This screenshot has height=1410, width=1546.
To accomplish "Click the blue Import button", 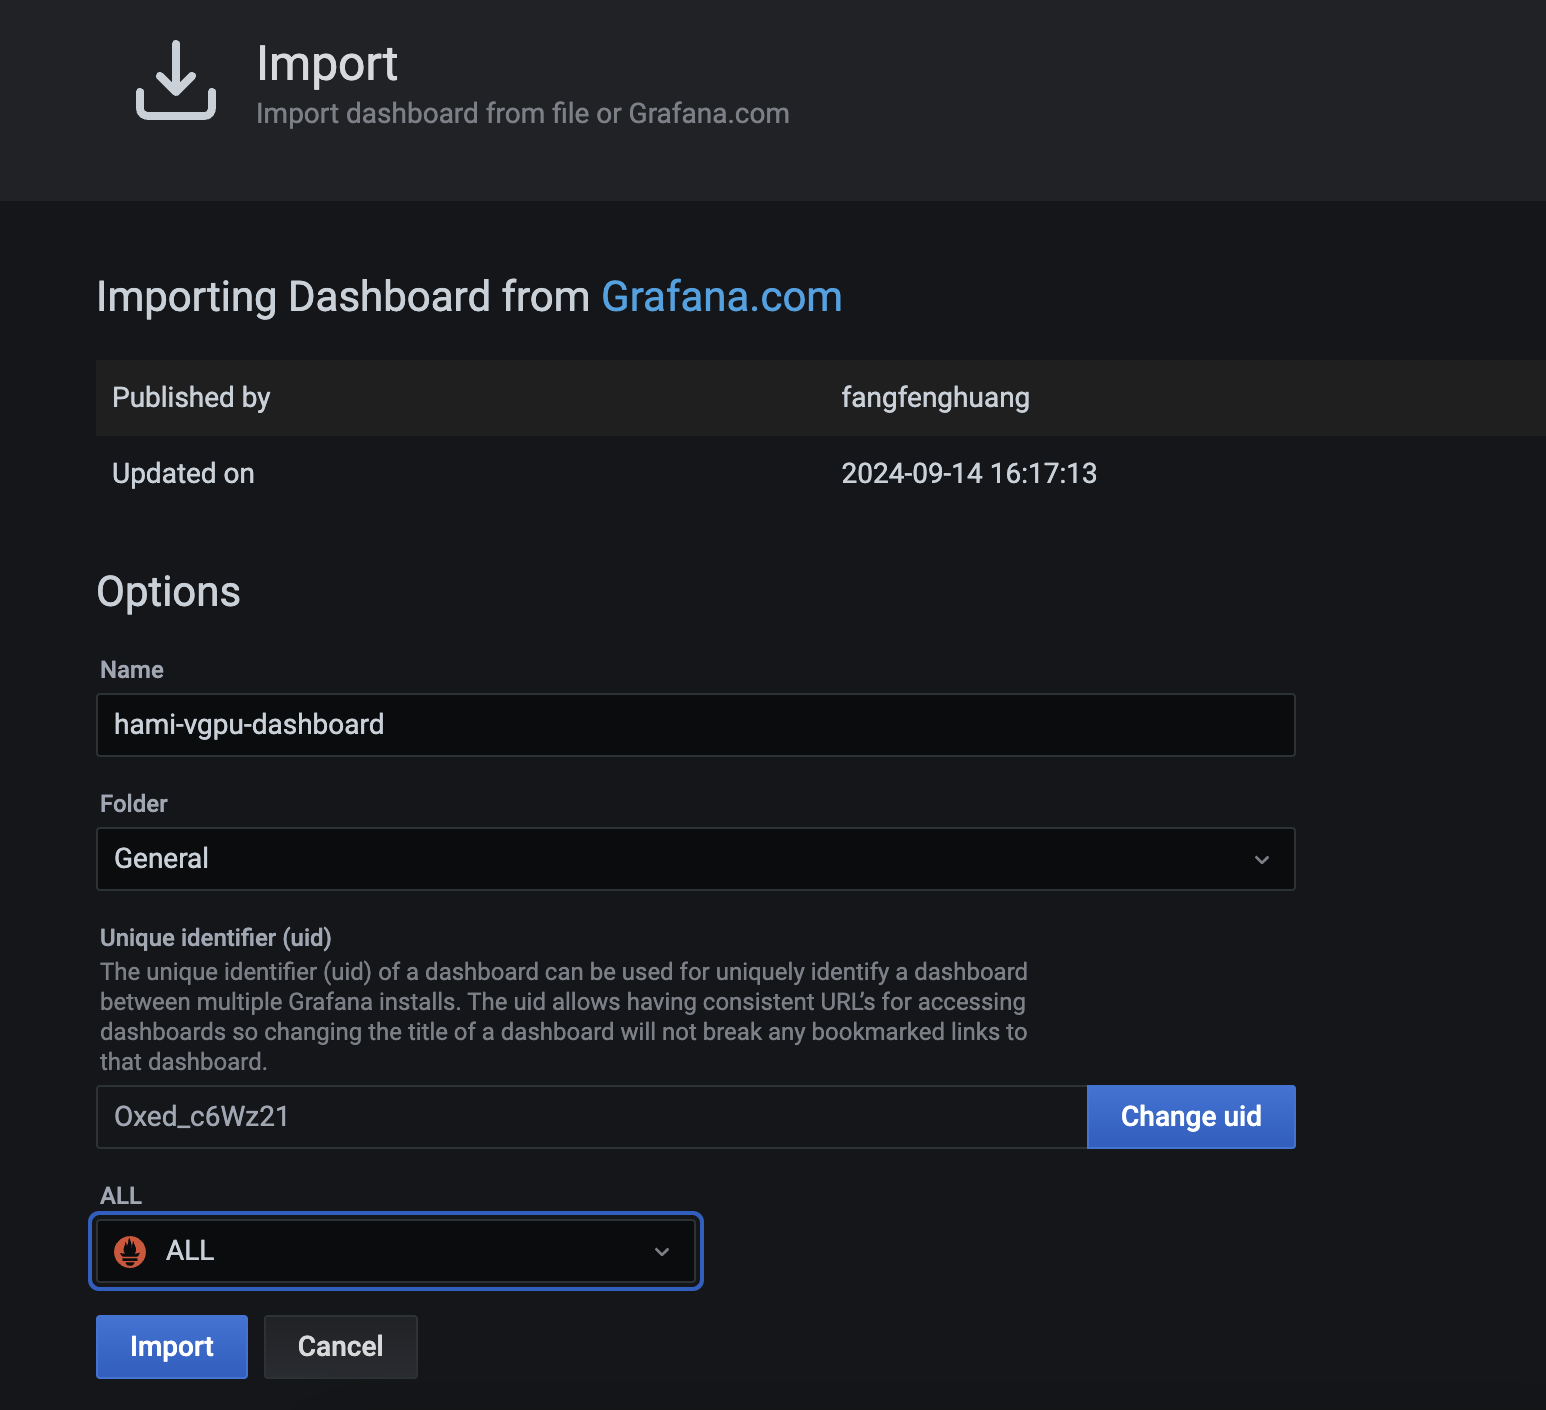I will (172, 1347).
